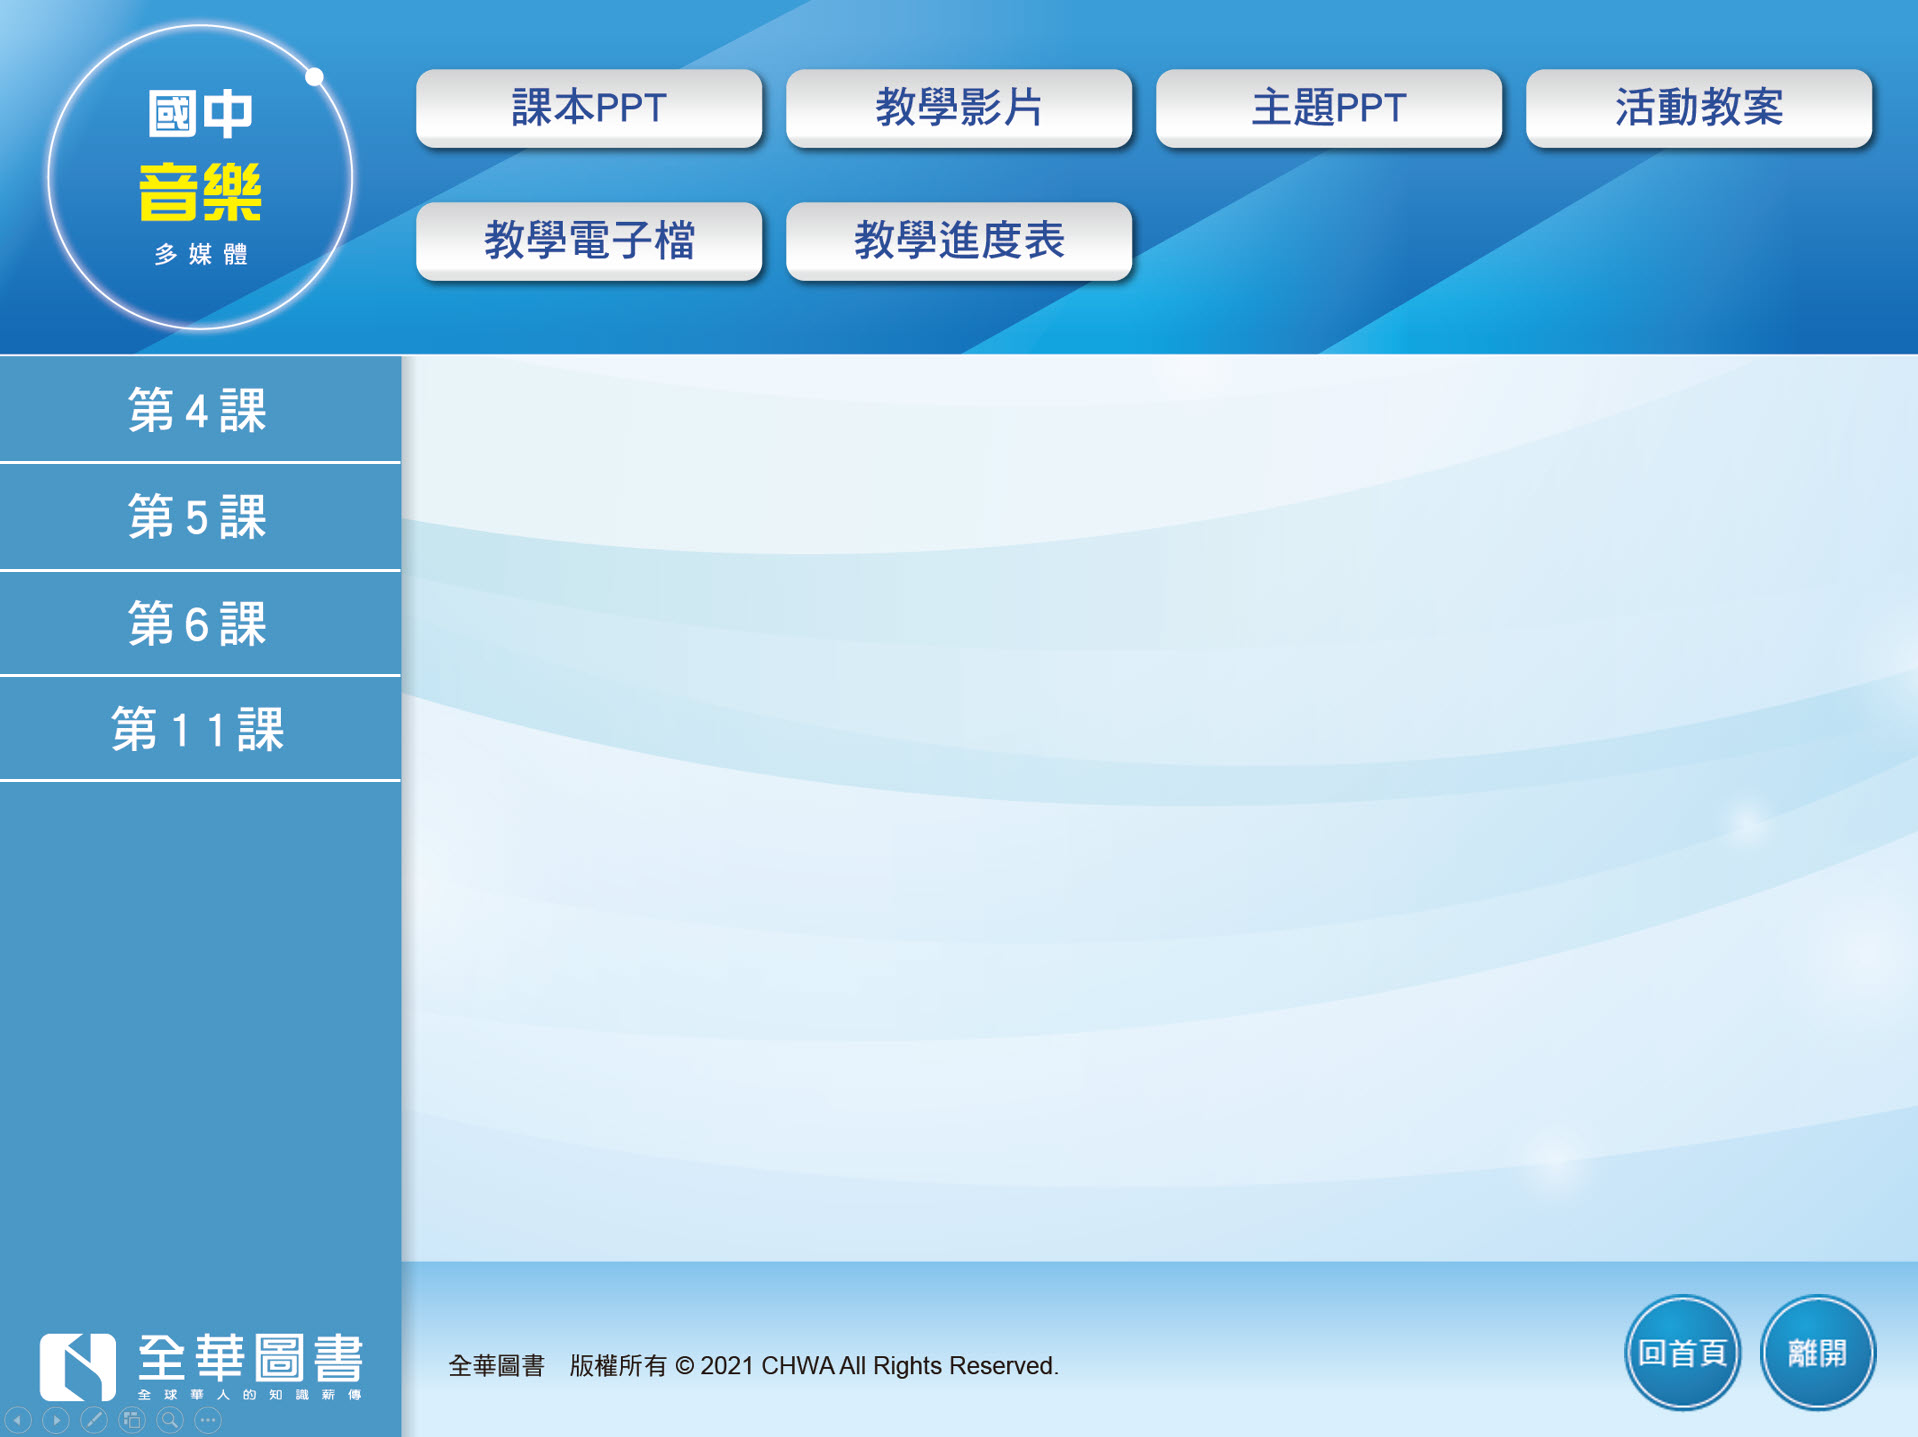Viewport: 1918px width, 1437px height.
Task: Show all slides grid icon
Action: 132,1420
